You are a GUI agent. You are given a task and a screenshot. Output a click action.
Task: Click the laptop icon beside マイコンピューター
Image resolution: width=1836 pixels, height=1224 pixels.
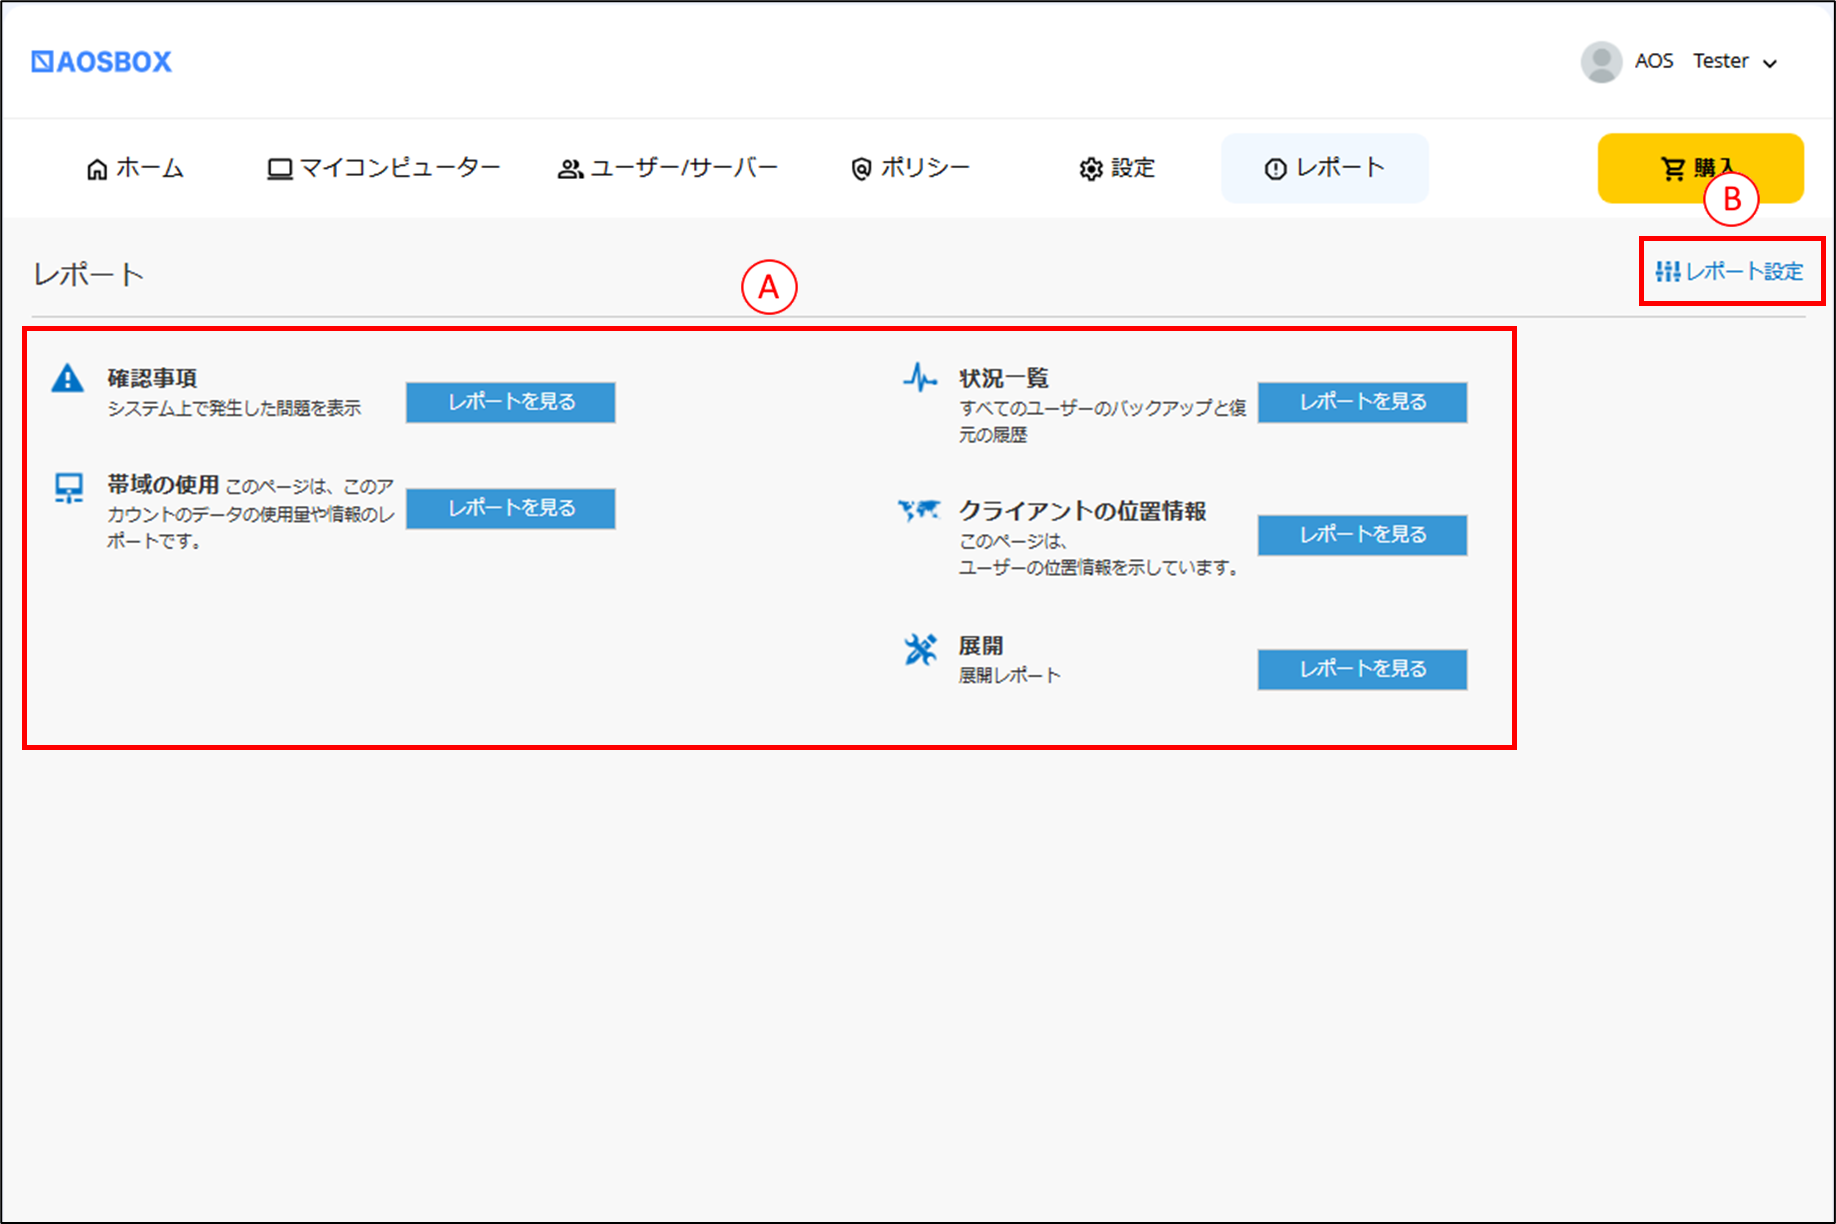pos(280,169)
